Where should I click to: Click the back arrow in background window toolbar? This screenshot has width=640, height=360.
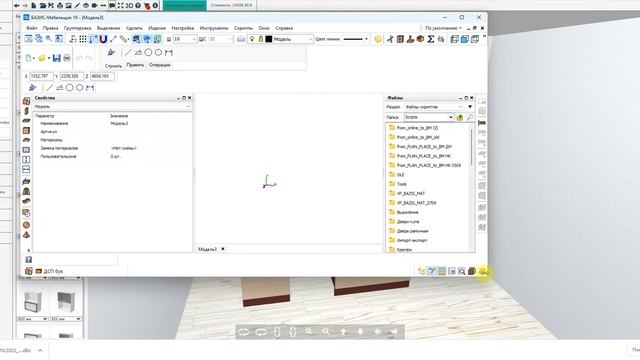coord(17,6)
